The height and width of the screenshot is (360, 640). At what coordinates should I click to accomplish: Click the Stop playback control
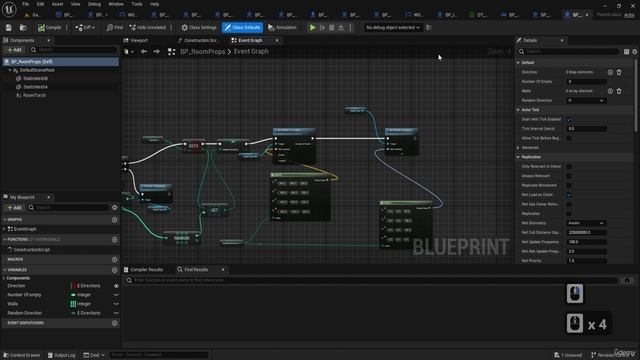point(331,27)
